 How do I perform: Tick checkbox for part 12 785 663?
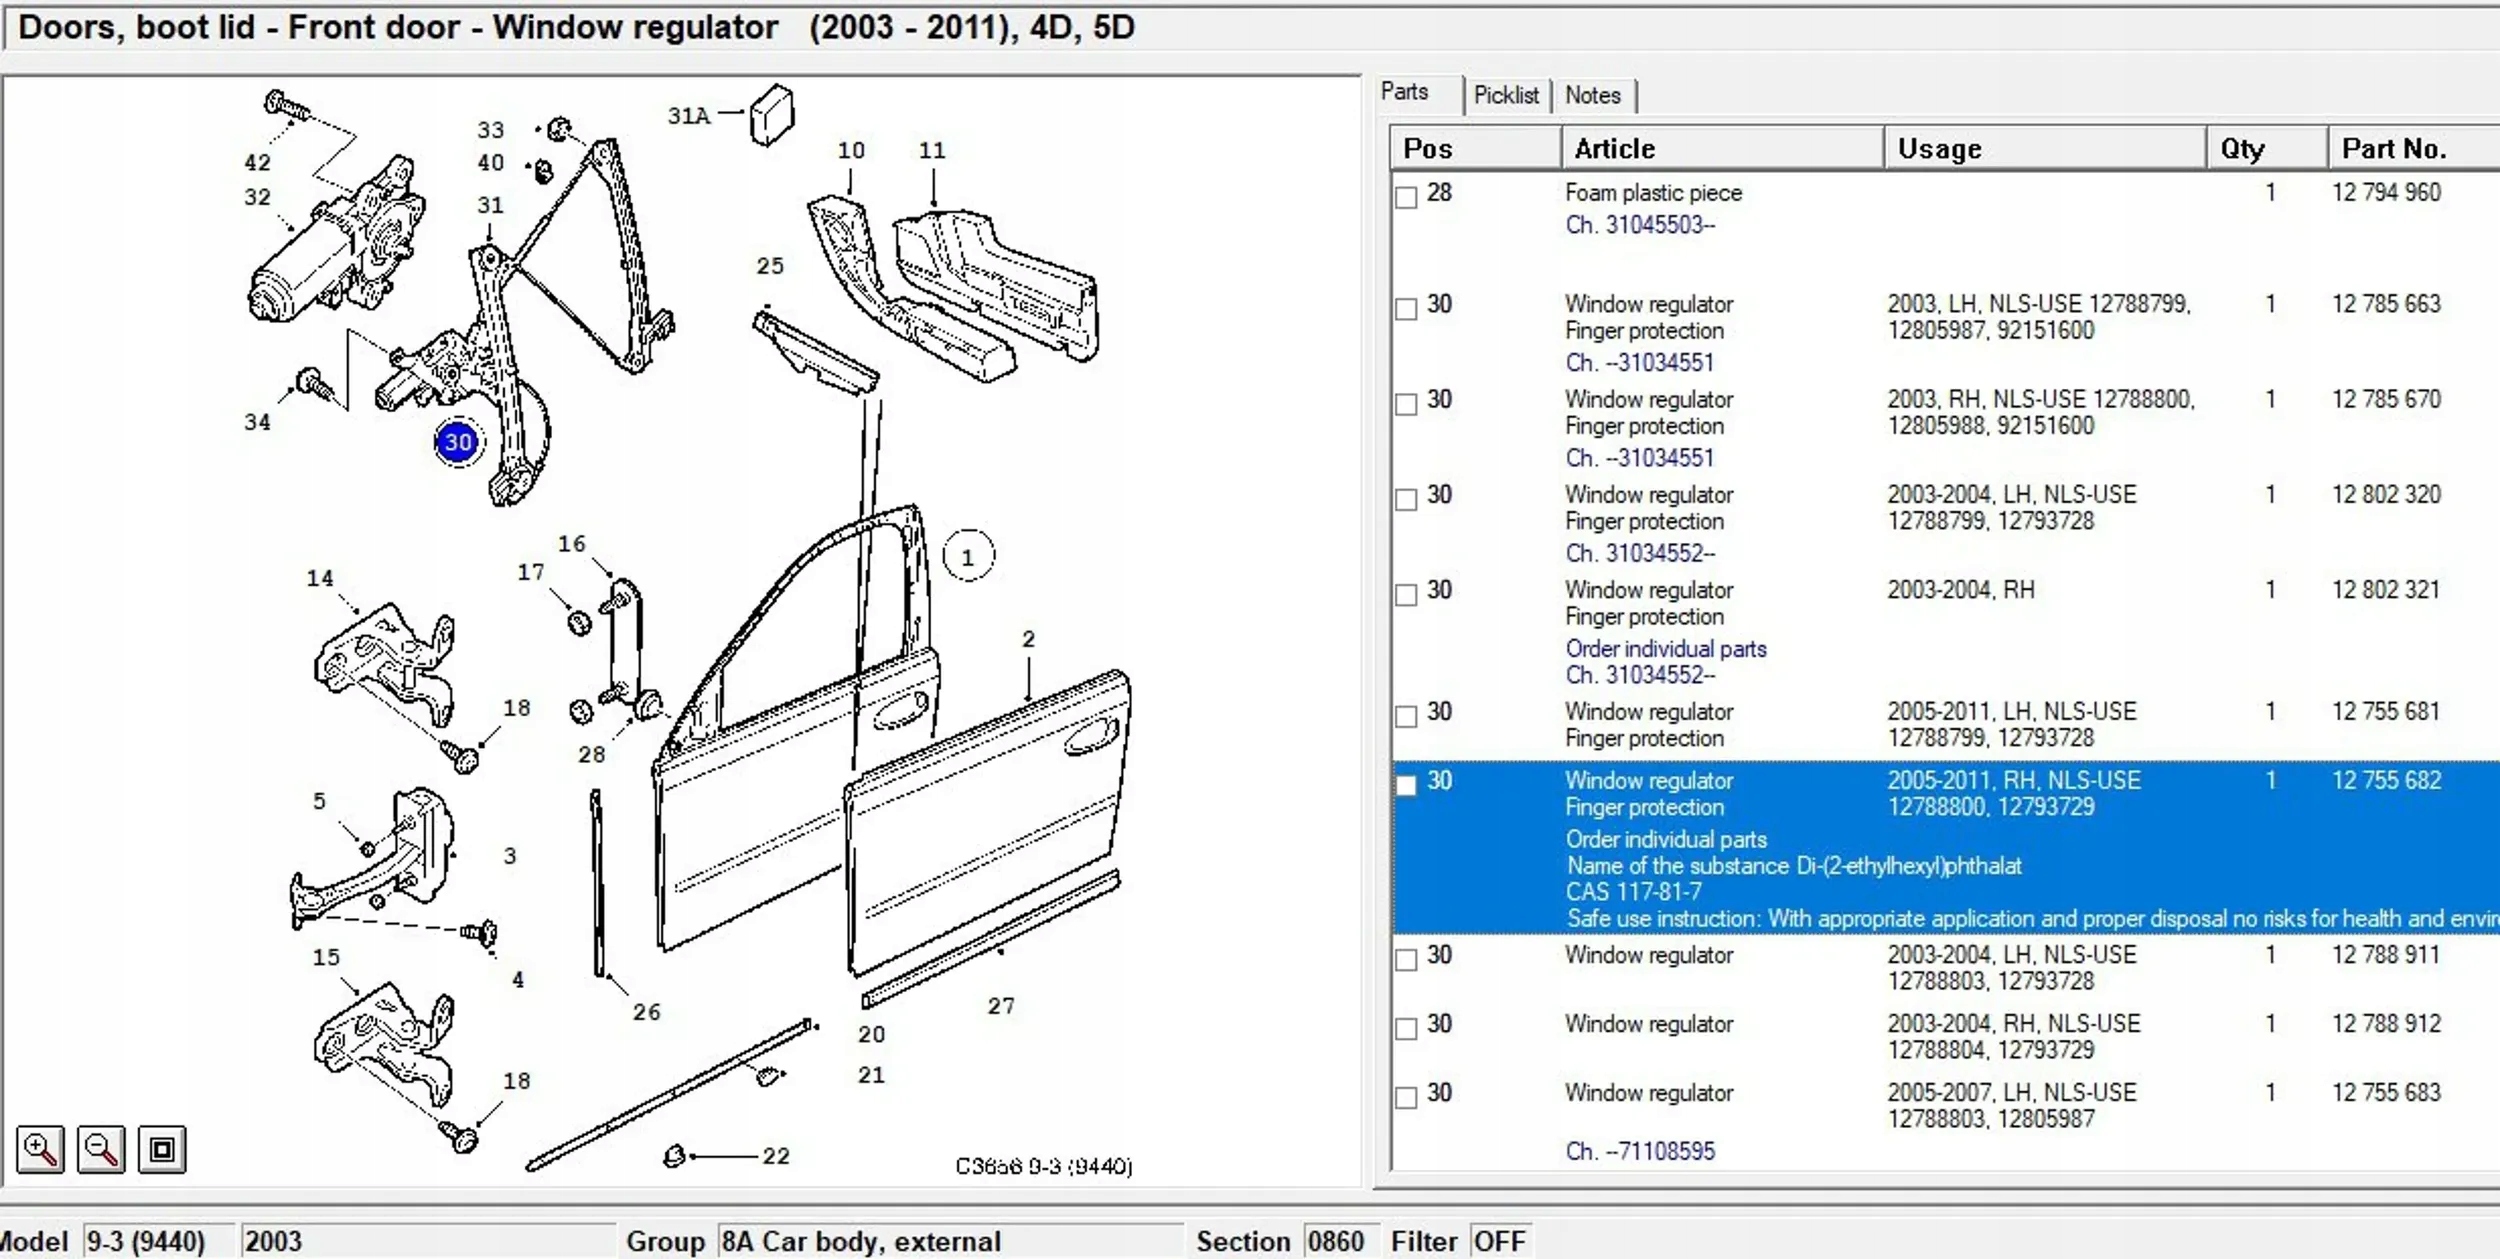(1406, 308)
